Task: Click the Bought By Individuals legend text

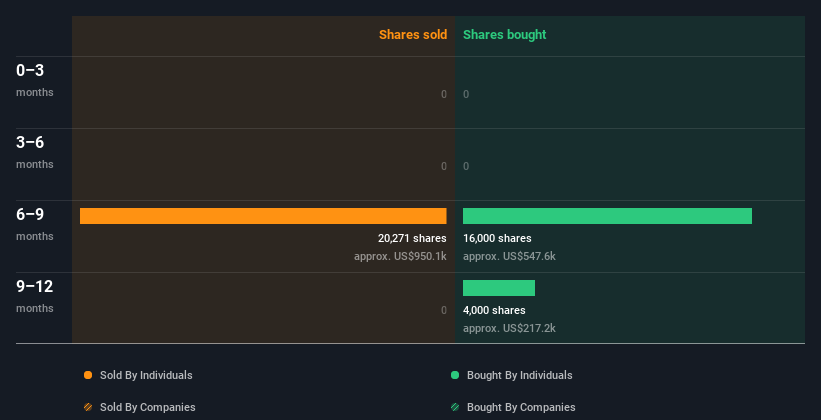Action: (519, 375)
